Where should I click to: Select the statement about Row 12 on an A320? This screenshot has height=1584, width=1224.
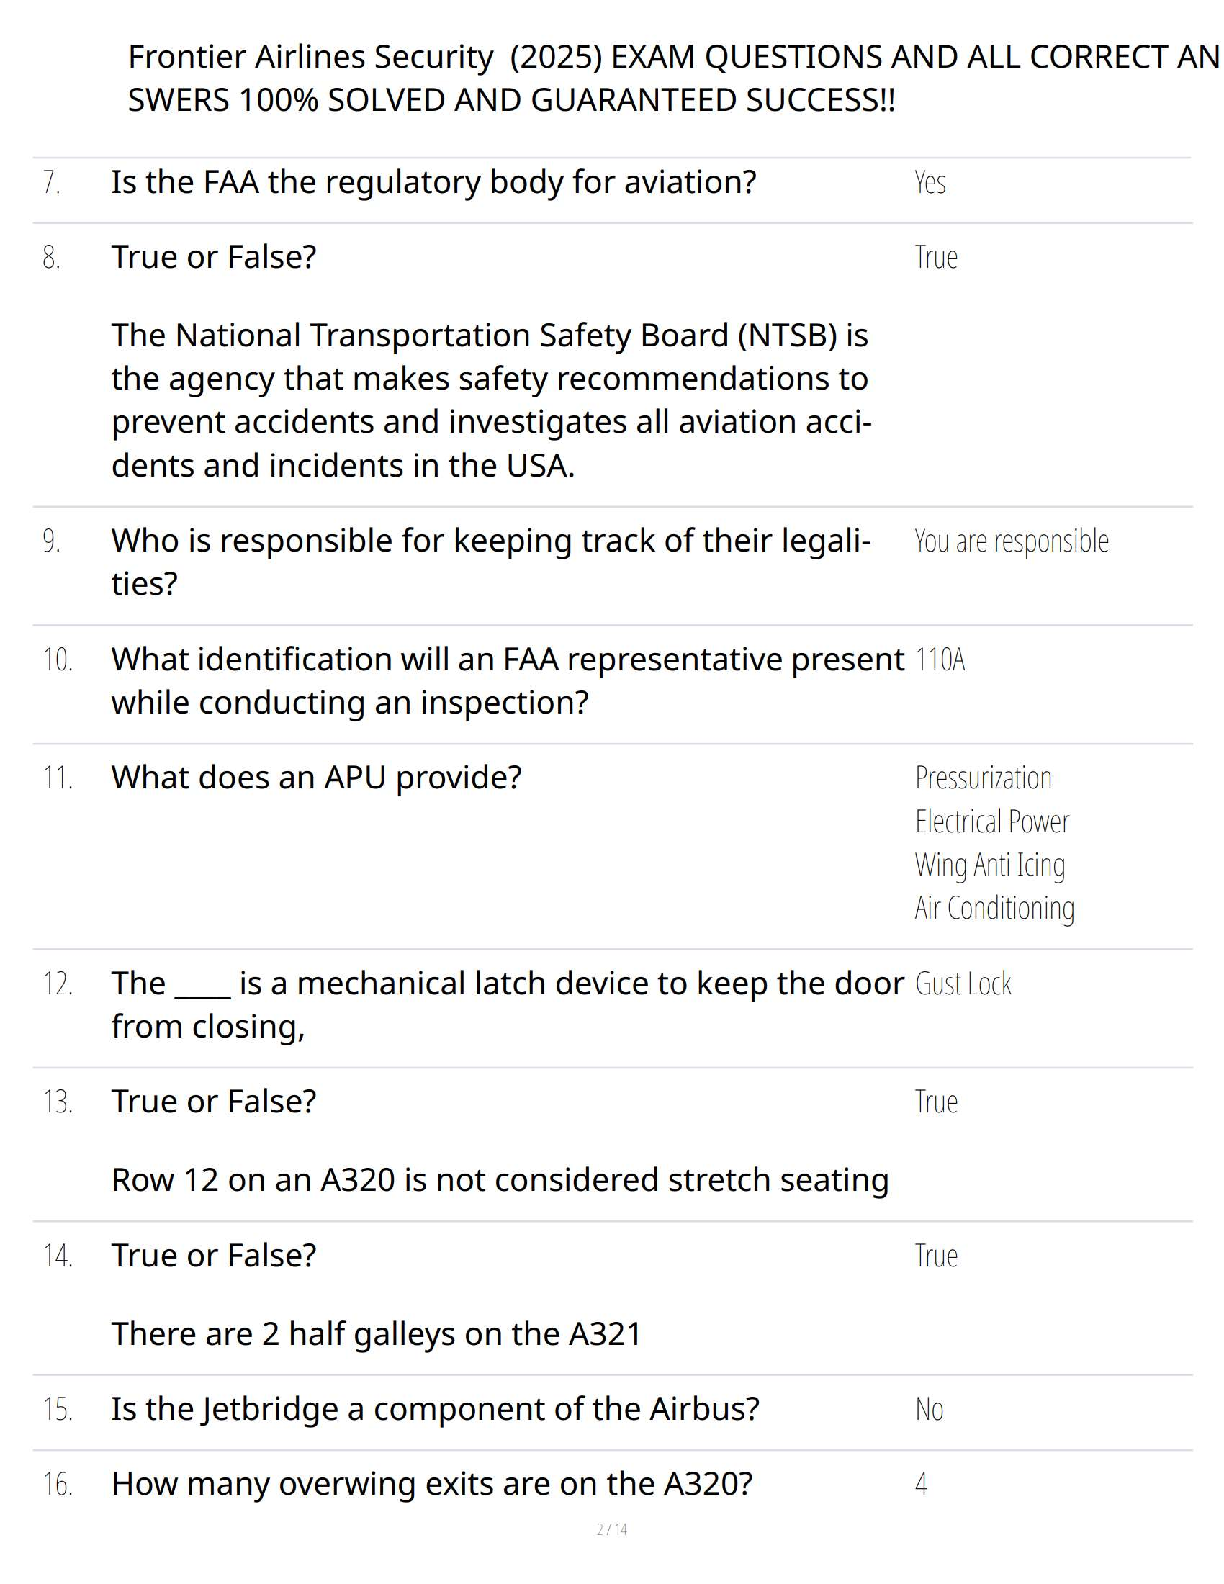[x=500, y=1181]
